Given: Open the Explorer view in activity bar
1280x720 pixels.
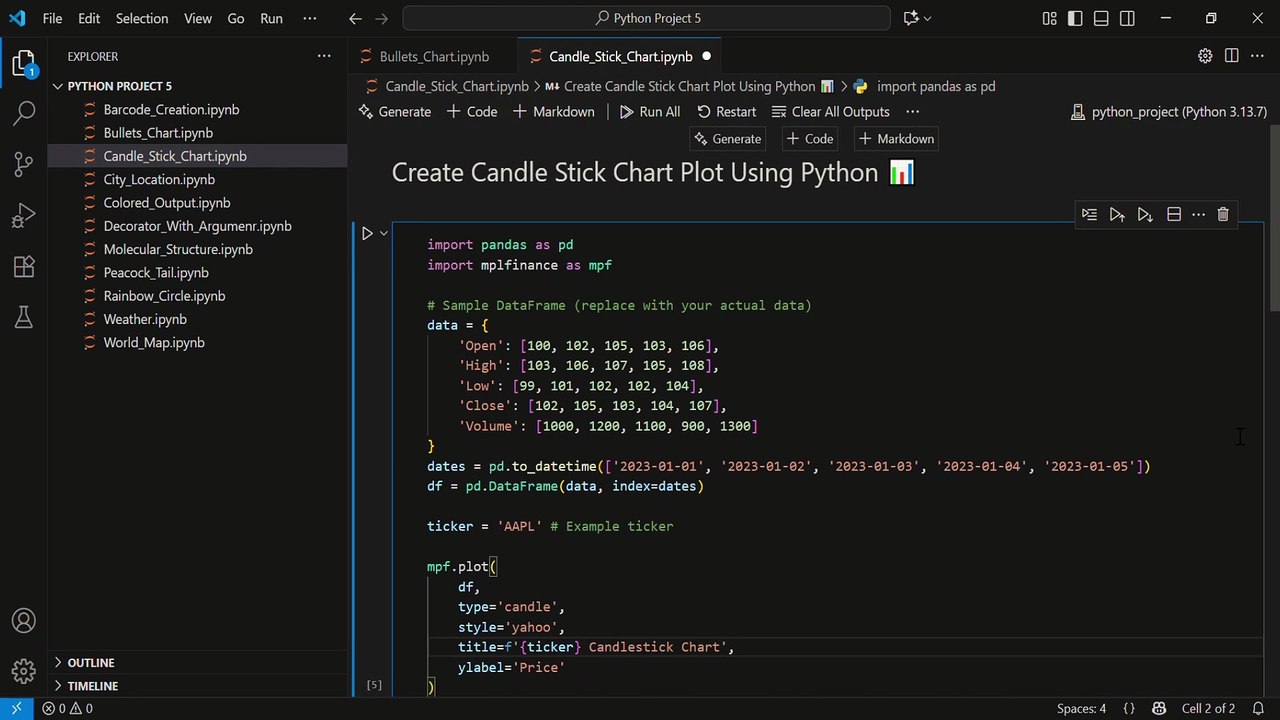Looking at the screenshot, I should [24, 65].
